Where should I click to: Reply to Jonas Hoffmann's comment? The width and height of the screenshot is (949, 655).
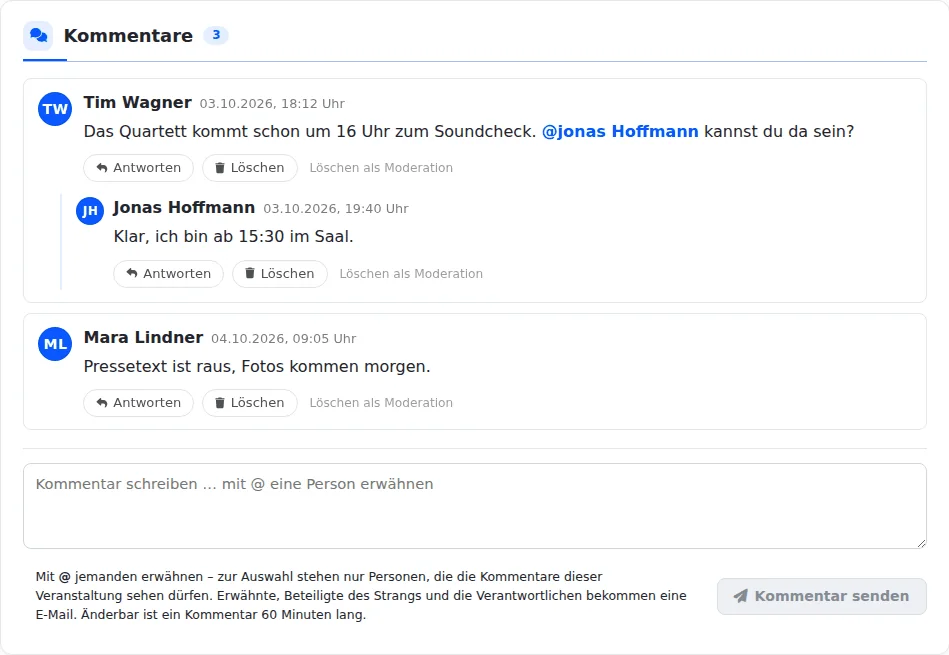coord(169,274)
